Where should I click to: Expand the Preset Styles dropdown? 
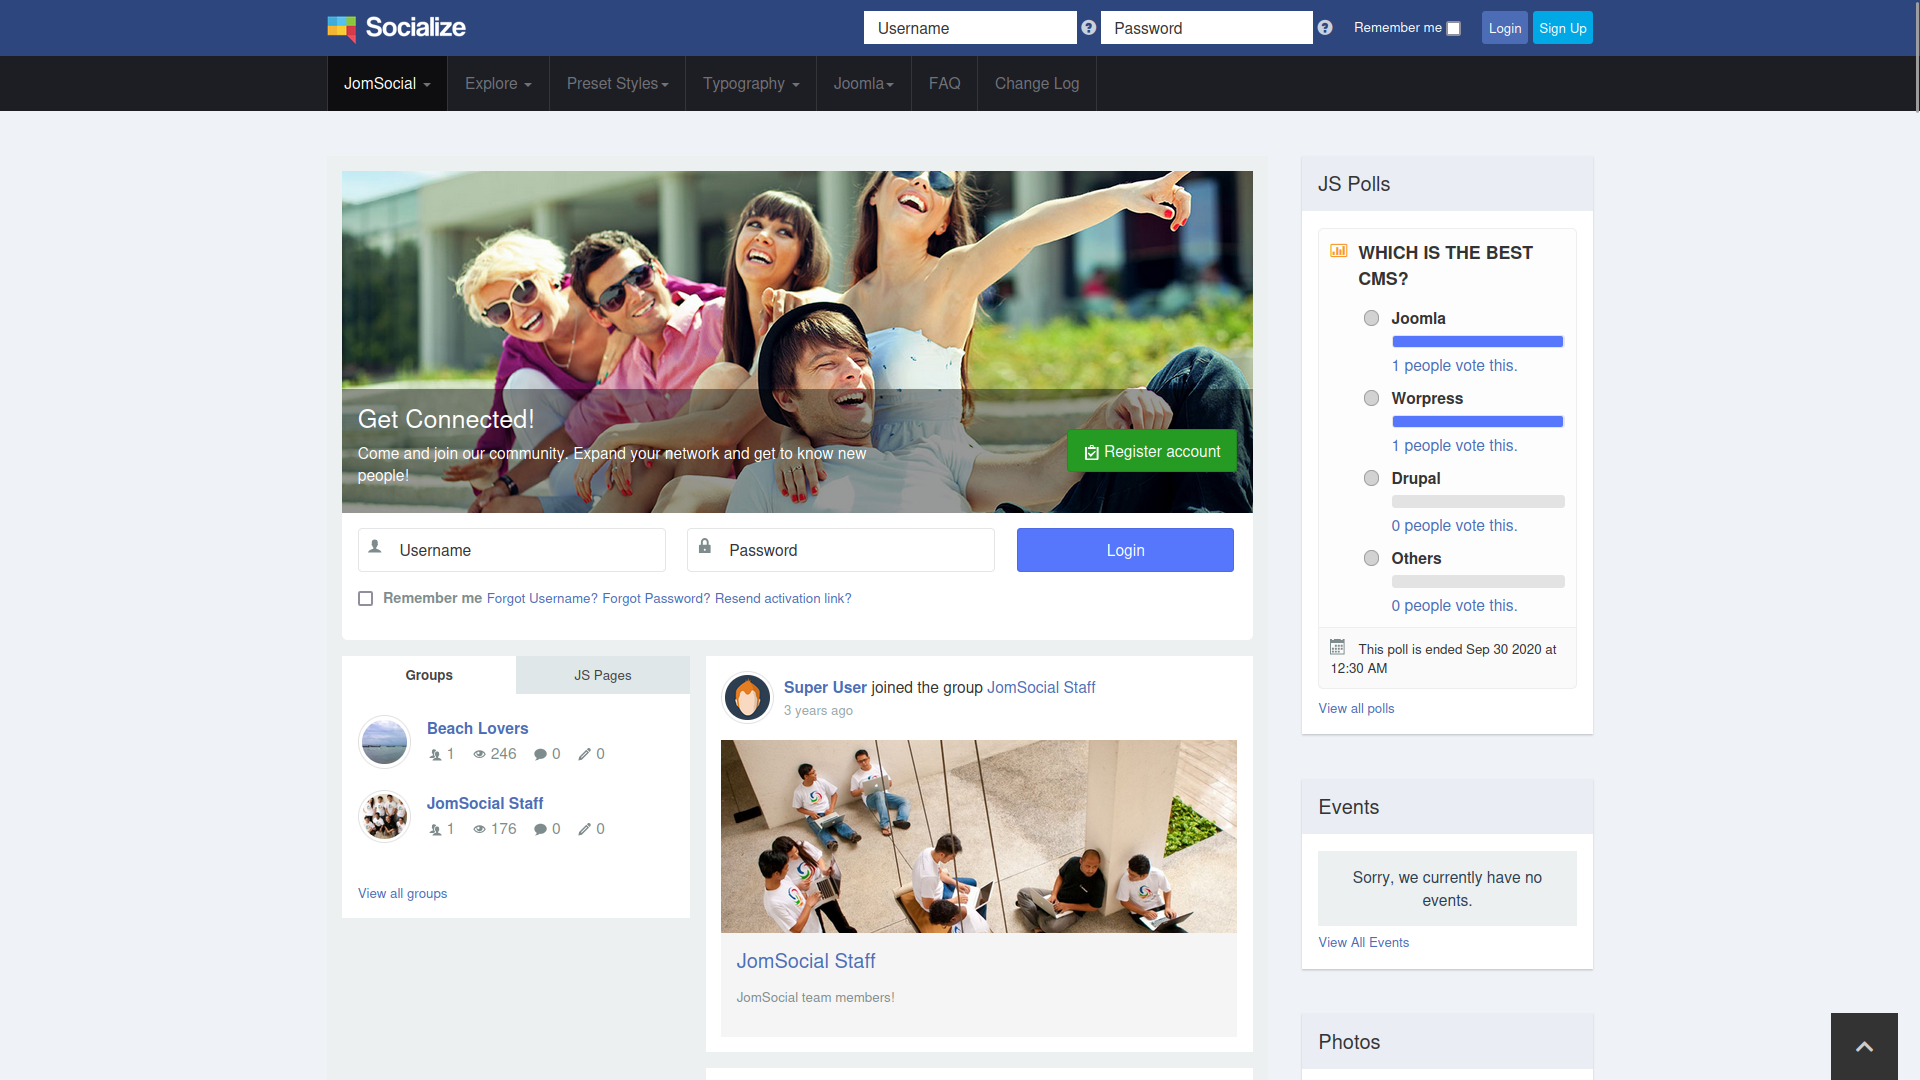point(617,84)
